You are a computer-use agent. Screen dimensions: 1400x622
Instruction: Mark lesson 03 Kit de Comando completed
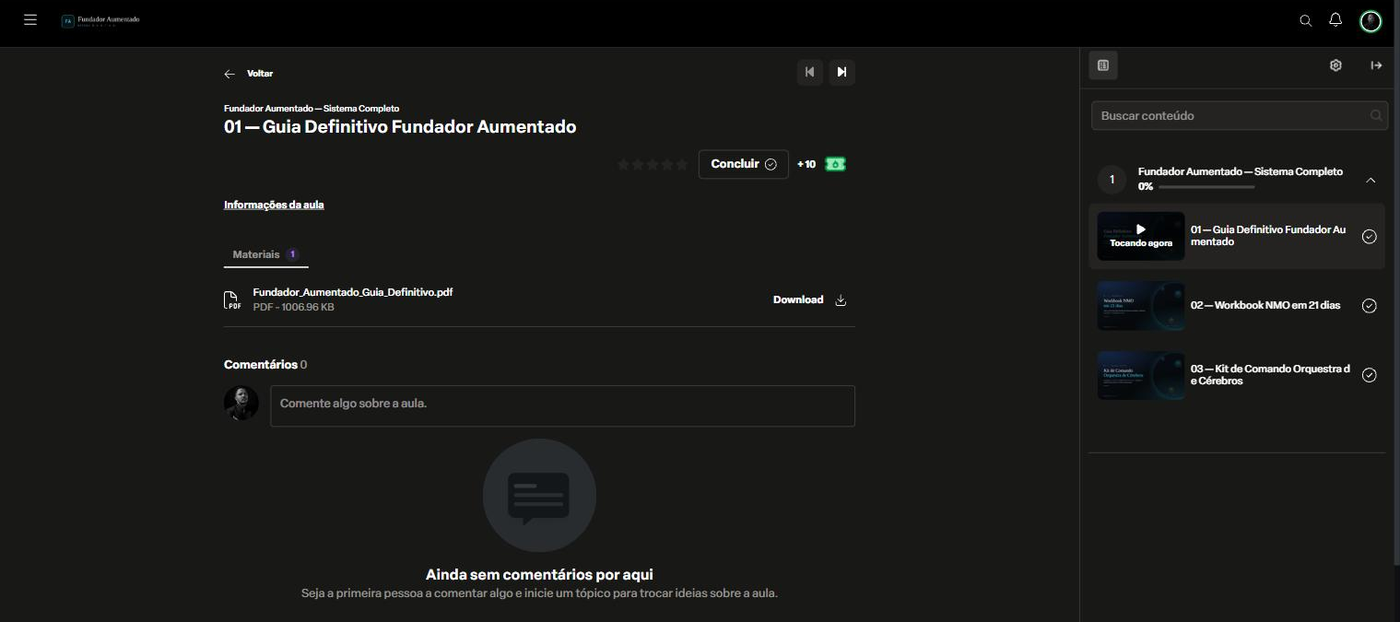pyautogui.click(x=1369, y=375)
